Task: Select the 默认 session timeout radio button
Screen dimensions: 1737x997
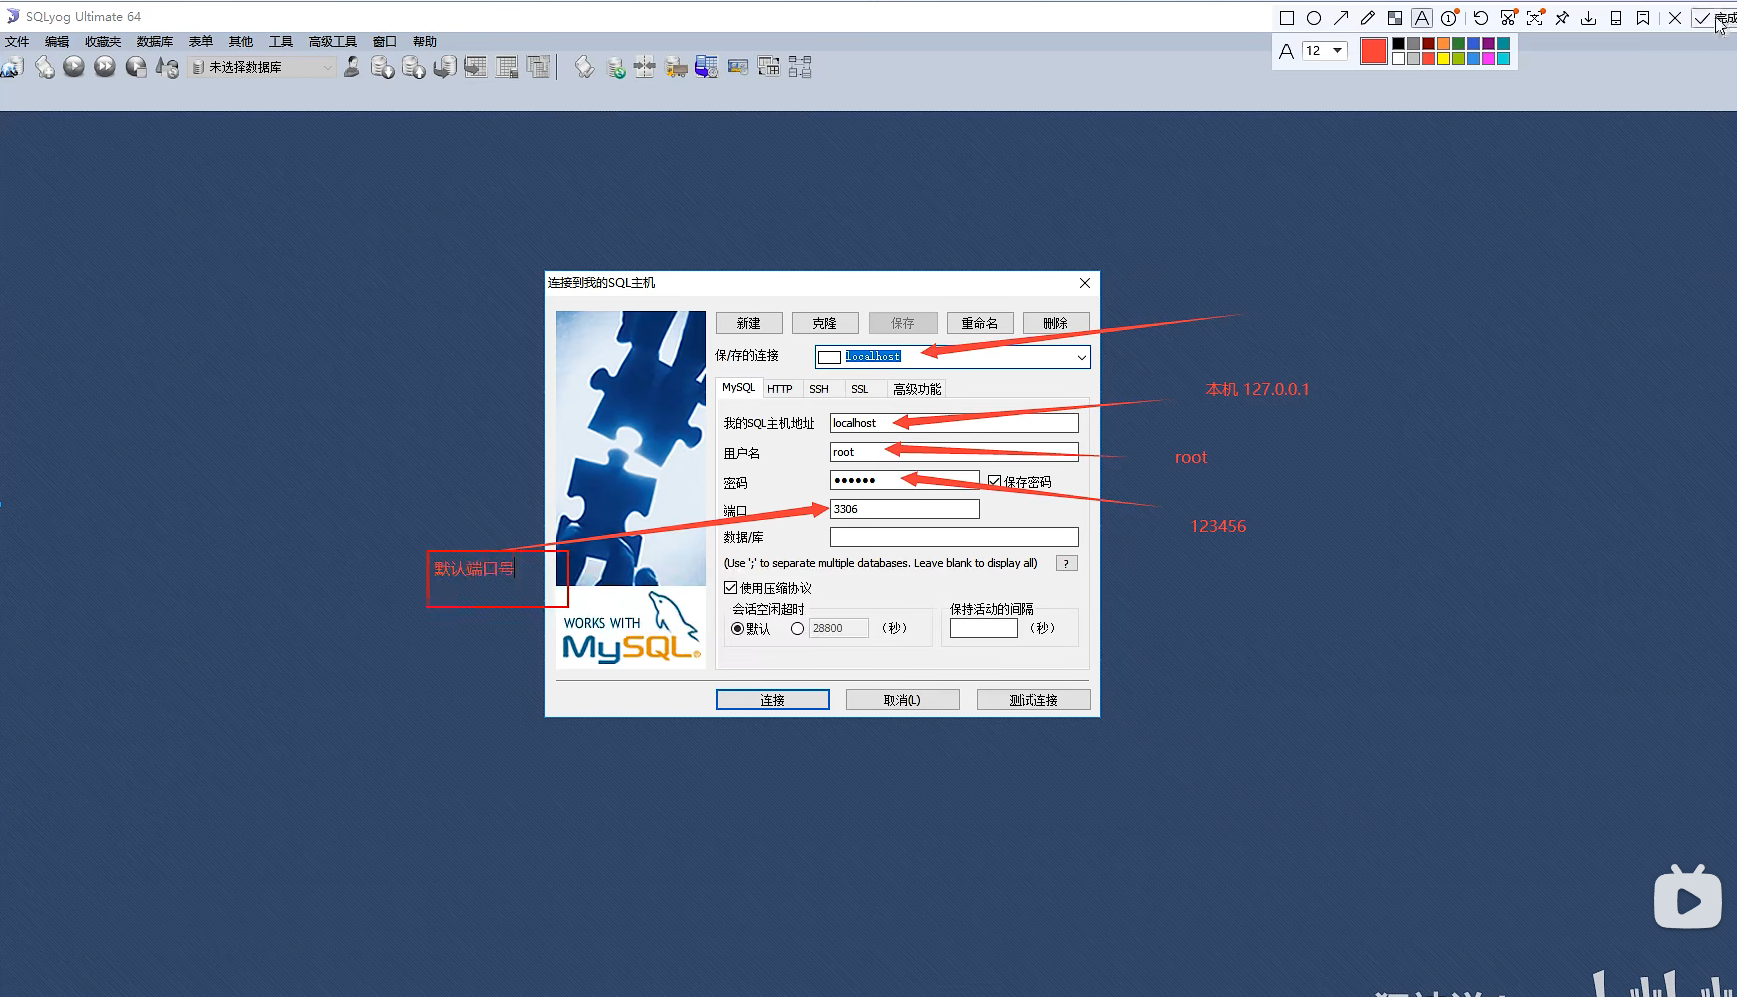Action: coord(737,629)
